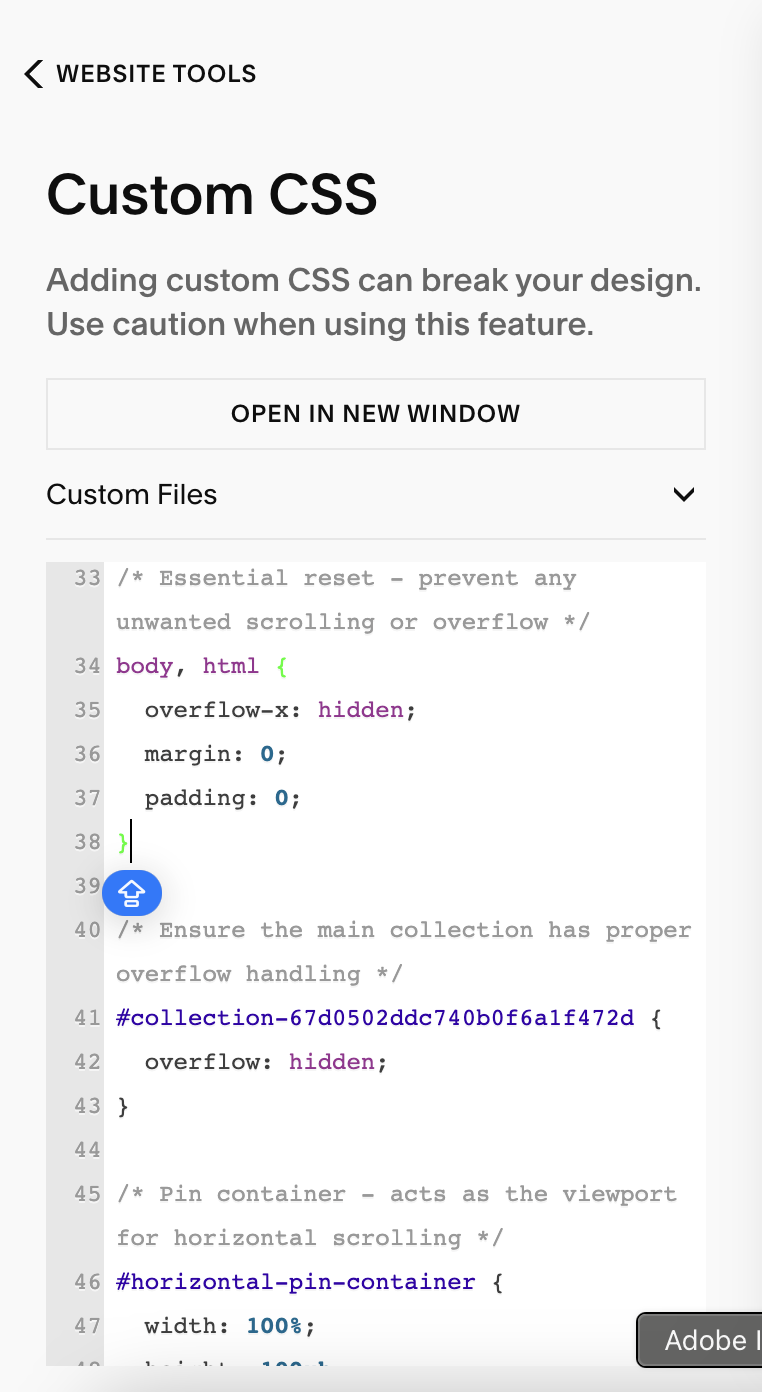The image size is (762, 1392).
Task: Click empty line 44 in editor
Action: (400, 1150)
